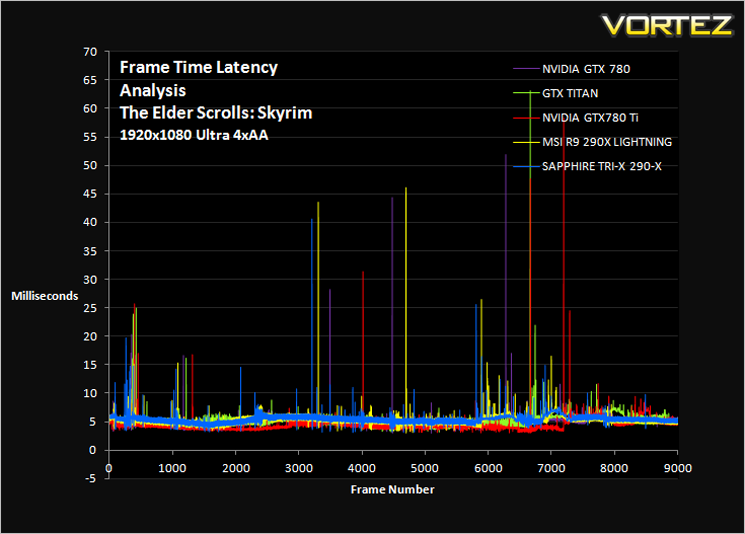Click the -5 y-axis tick label
The width and height of the screenshot is (745, 534).
pos(90,478)
